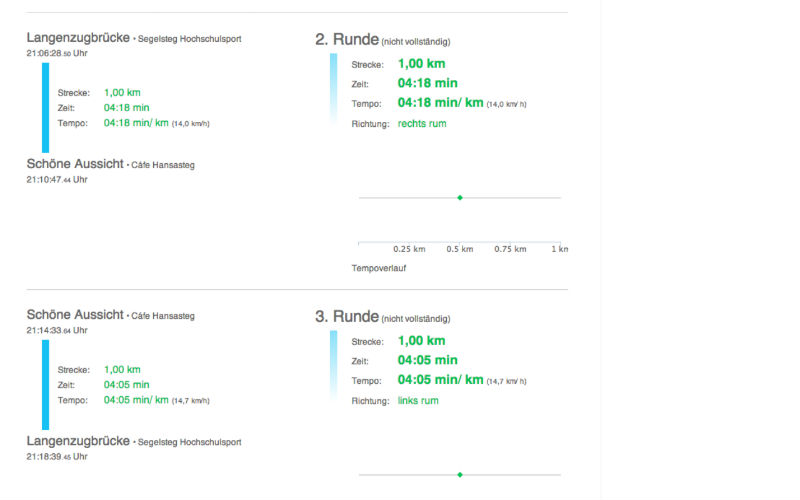The image size is (800, 500).
Task: Select the 'links rum' direction text
Action: pyautogui.click(x=418, y=400)
